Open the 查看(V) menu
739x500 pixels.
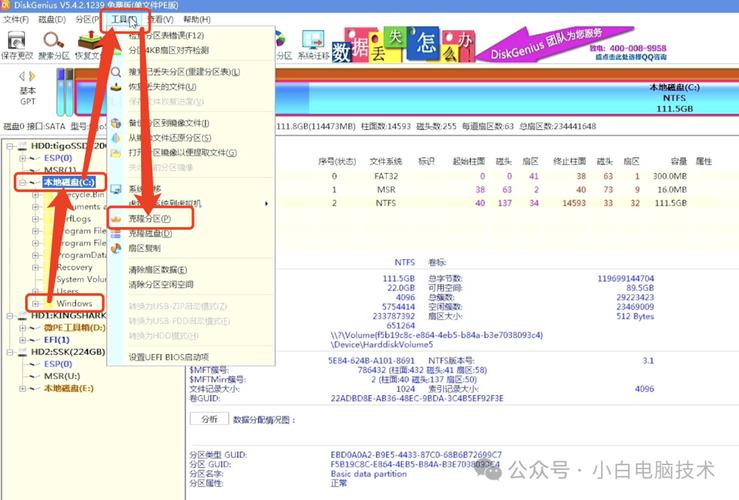click(161, 19)
